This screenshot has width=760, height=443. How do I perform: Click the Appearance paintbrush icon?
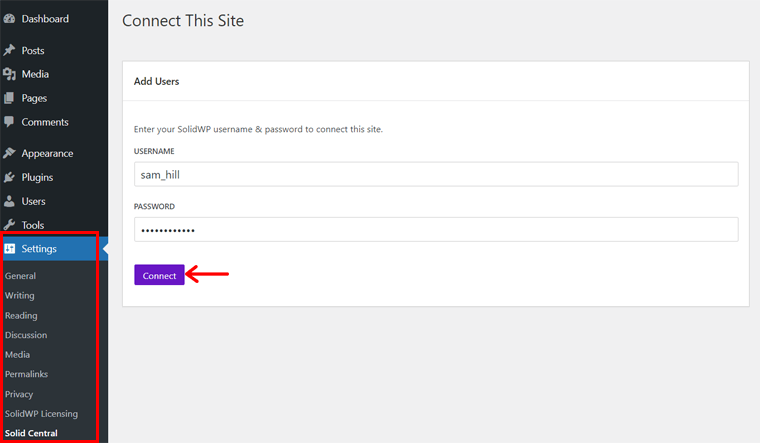(9, 153)
